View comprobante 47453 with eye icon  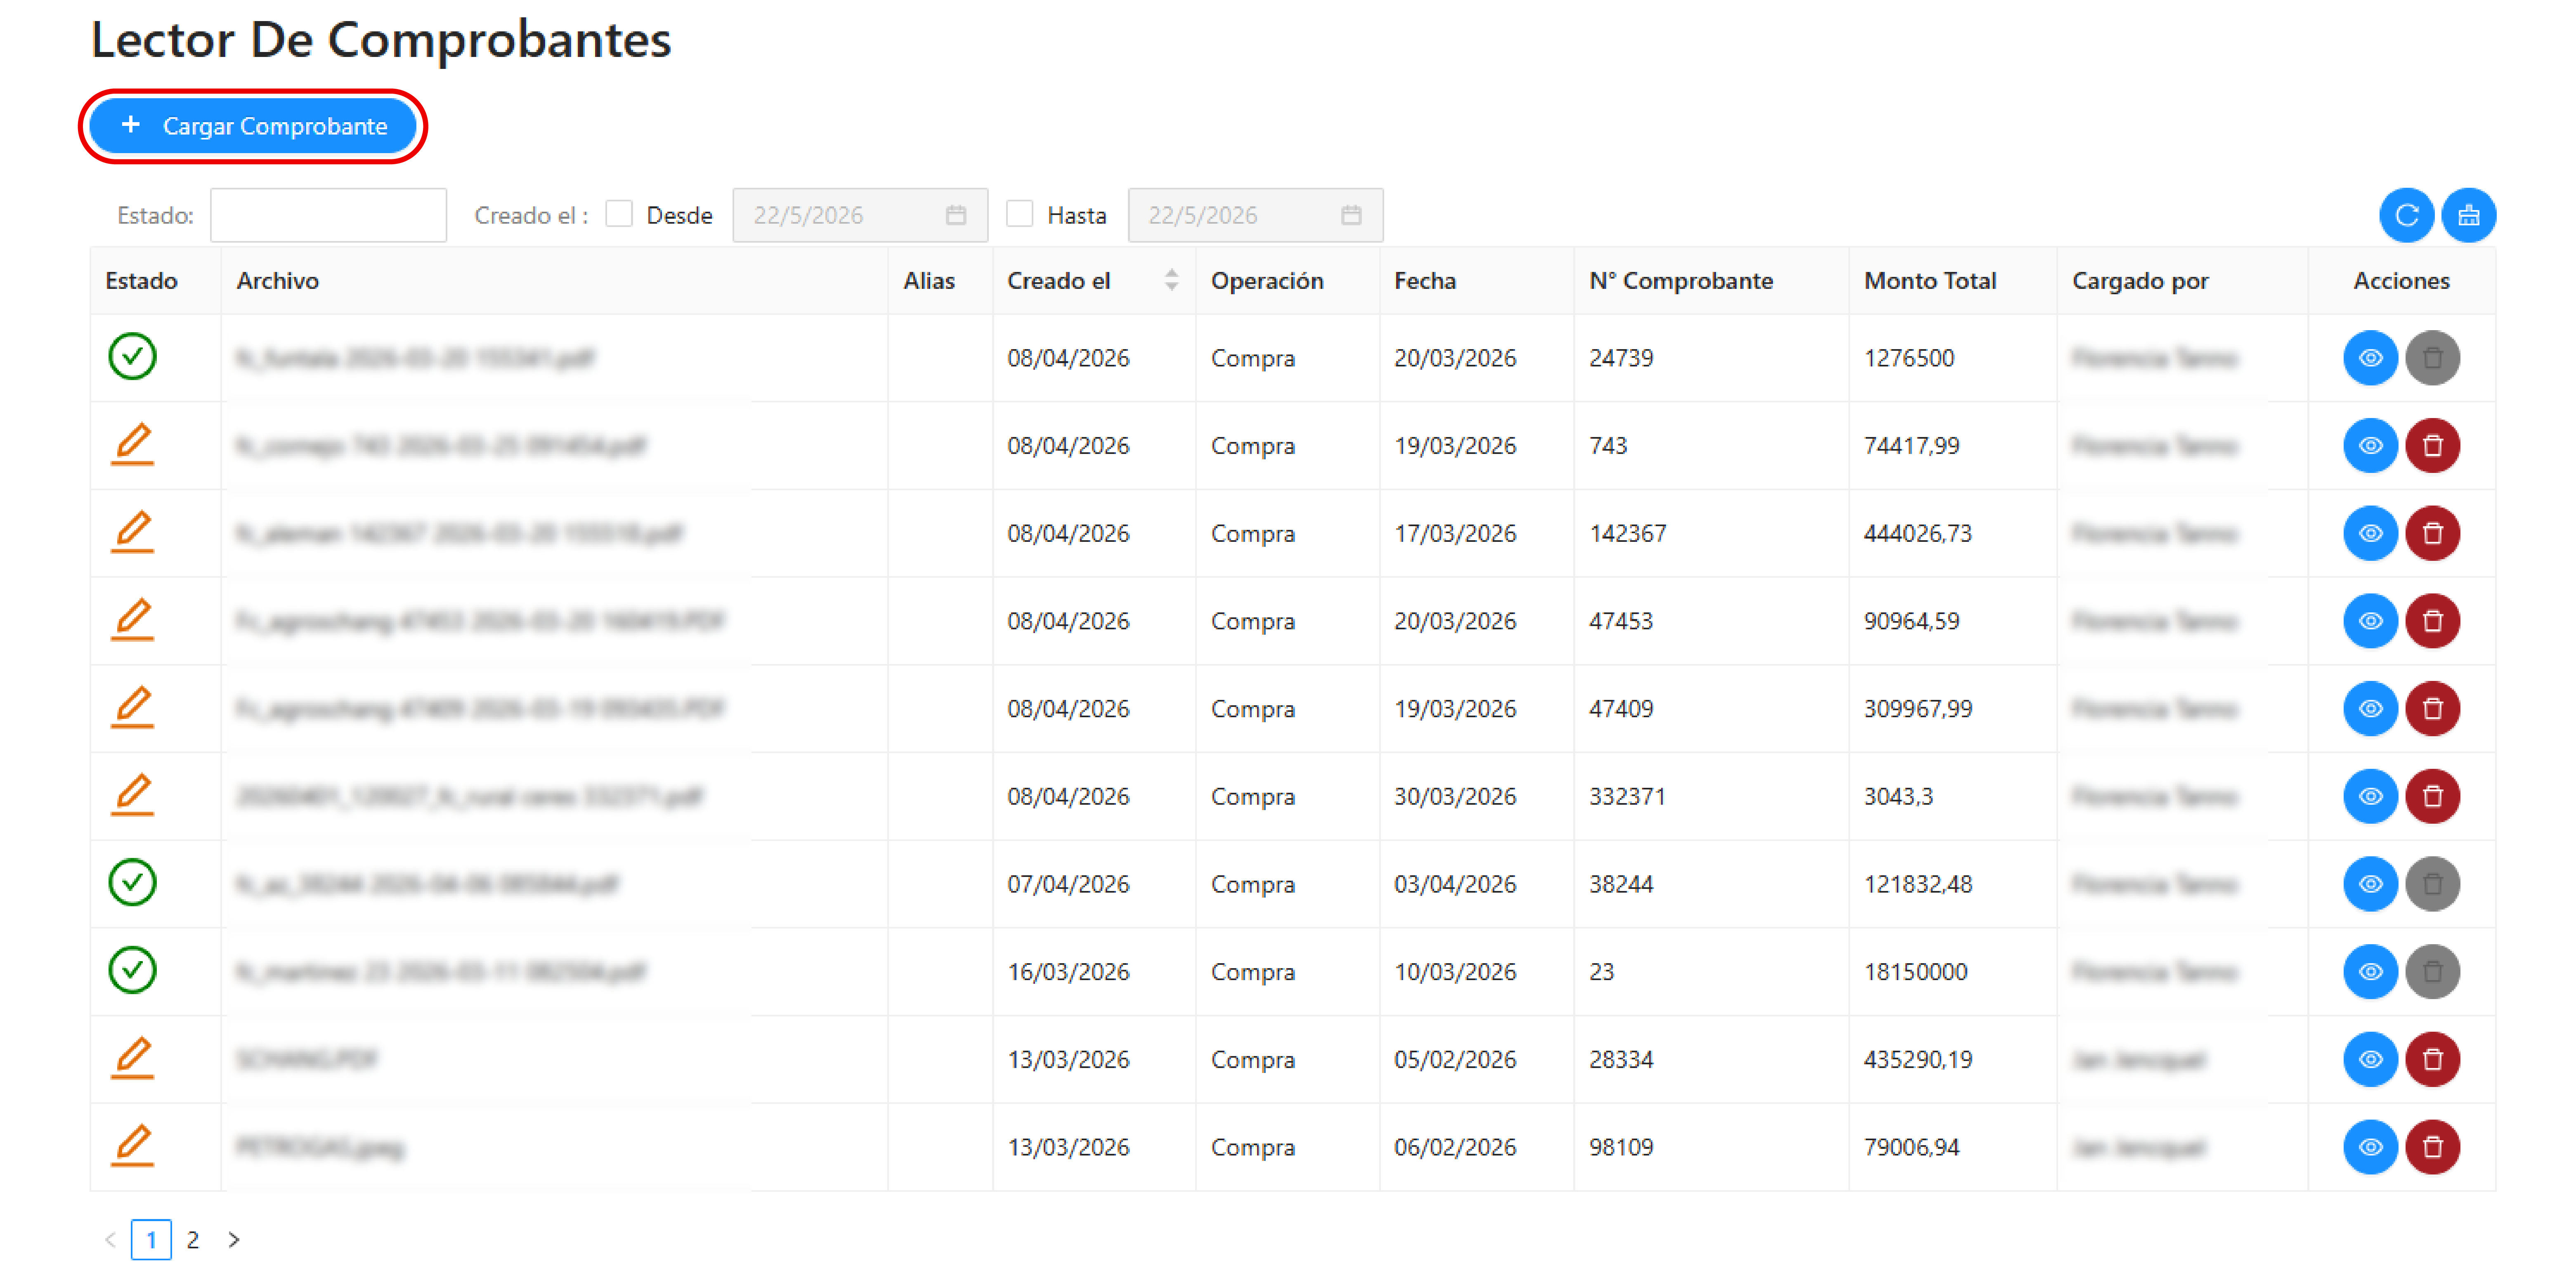(x=2370, y=621)
